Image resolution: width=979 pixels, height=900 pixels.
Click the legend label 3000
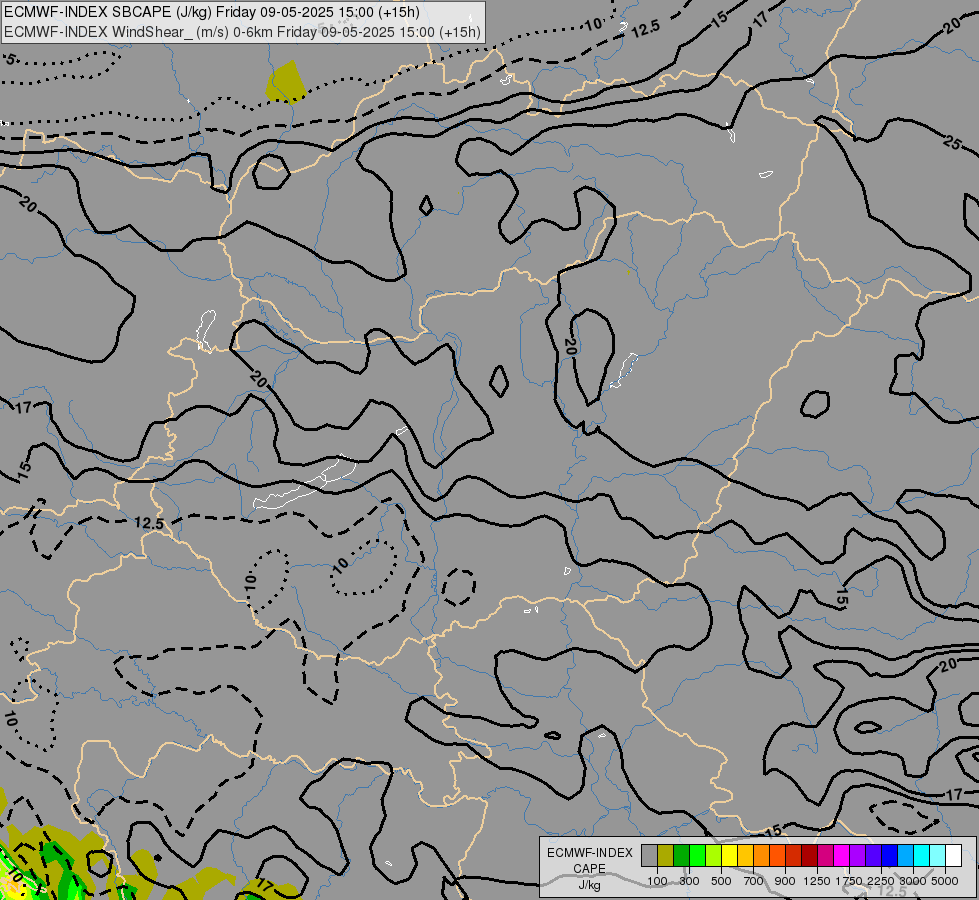[913, 881]
